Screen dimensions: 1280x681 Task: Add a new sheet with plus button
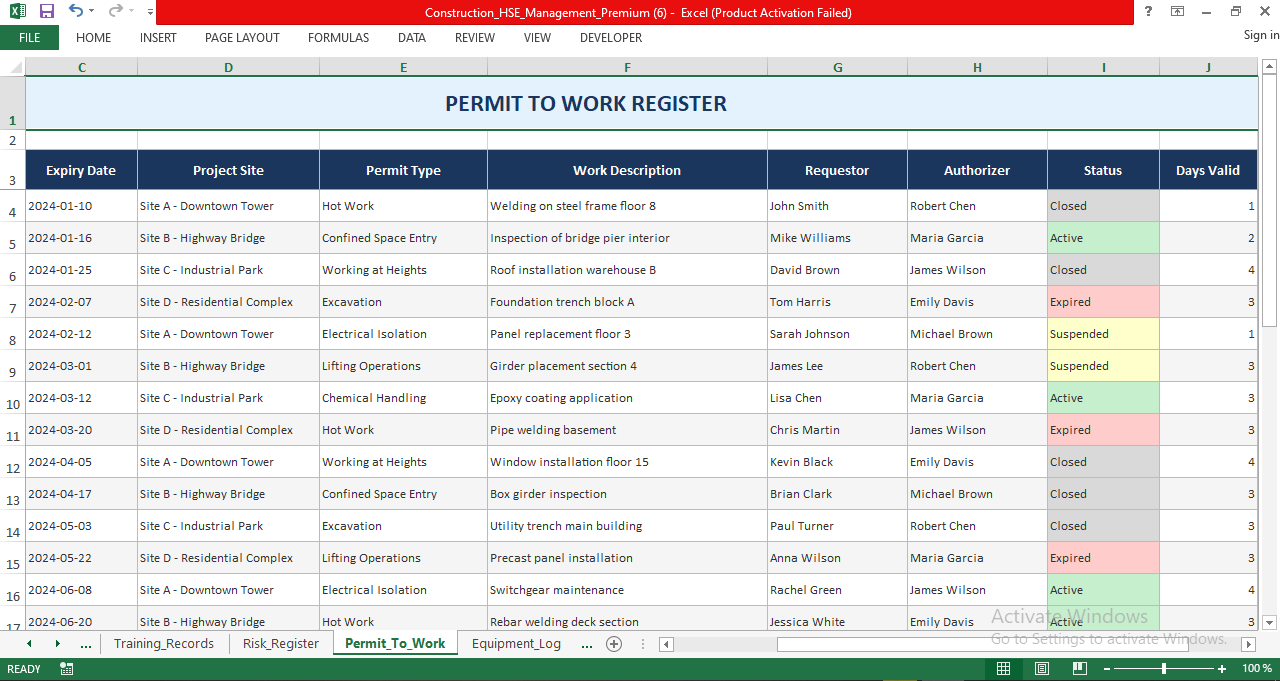coord(614,644)
